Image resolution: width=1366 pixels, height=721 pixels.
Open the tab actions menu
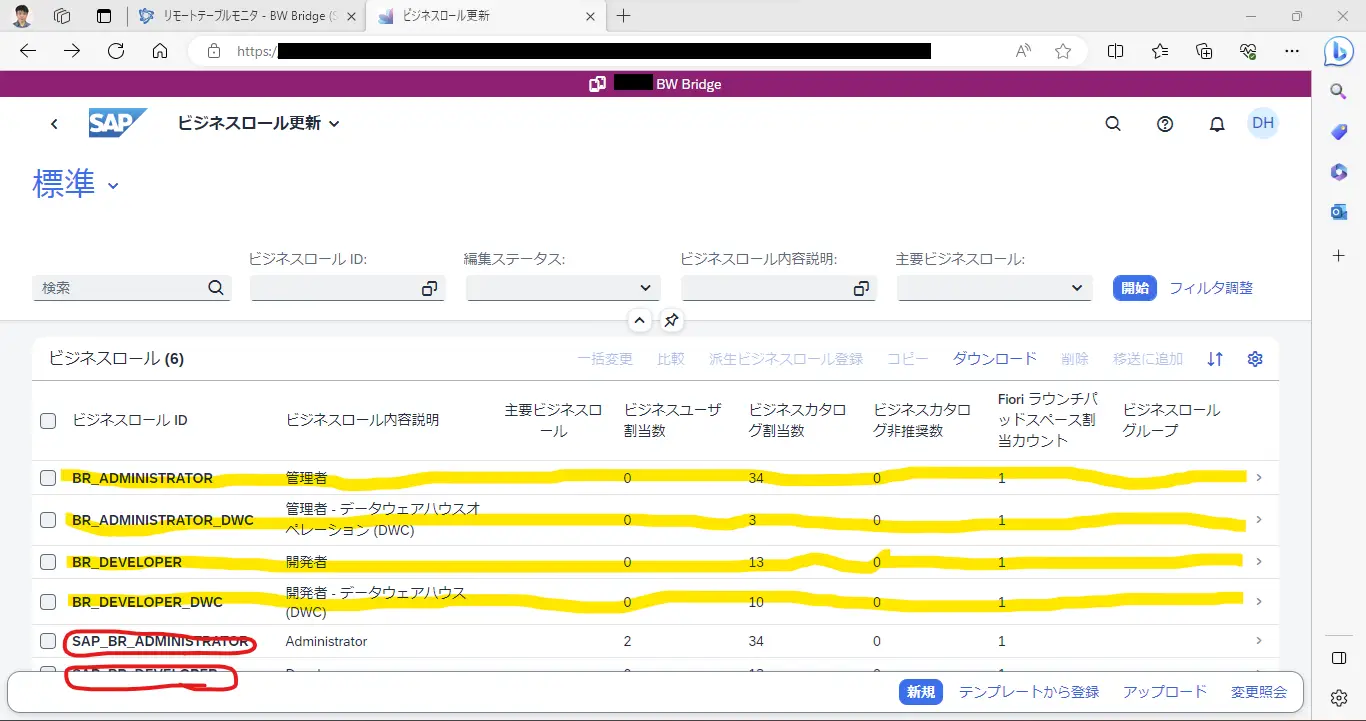click(104, 16)
